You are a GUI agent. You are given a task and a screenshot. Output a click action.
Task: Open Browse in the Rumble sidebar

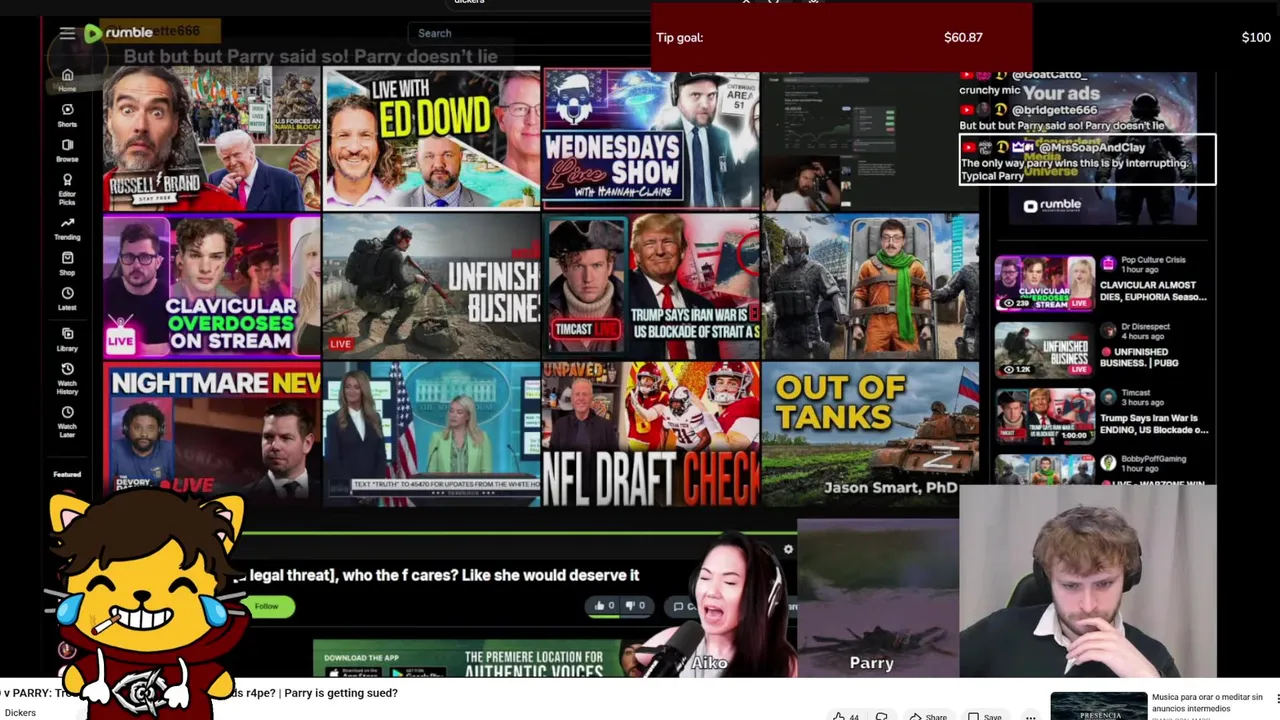point(67,151)
